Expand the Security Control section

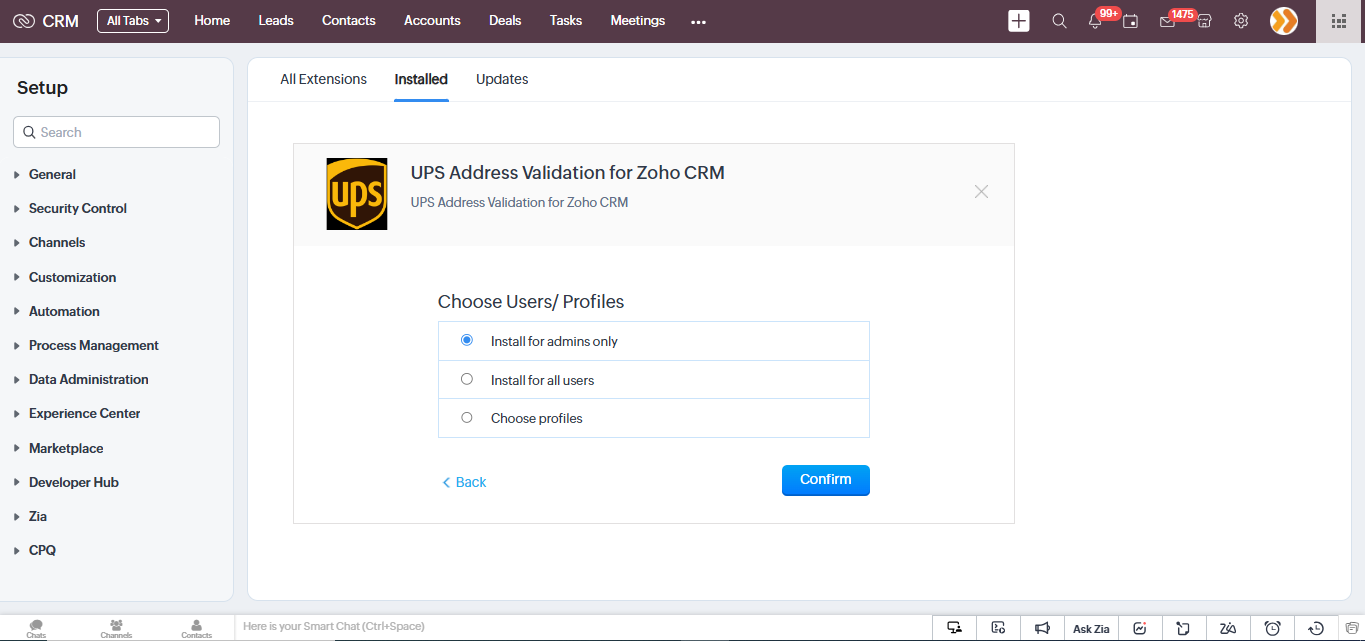pos(78,208)
